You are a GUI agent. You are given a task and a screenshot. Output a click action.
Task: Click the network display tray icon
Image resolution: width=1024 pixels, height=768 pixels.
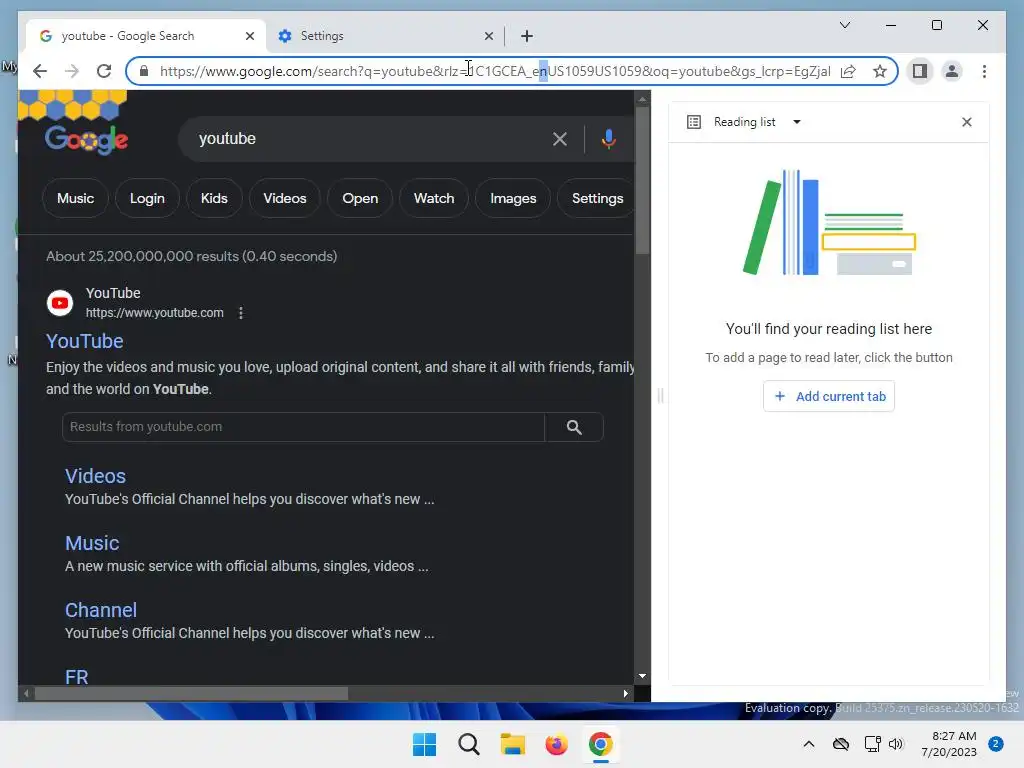[x=872, y=744]
